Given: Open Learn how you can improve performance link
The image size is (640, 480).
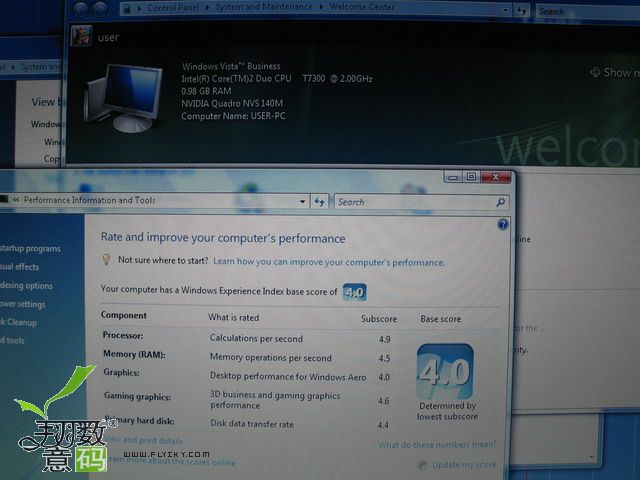Looking at the screenshot, I should click(329, 262).
